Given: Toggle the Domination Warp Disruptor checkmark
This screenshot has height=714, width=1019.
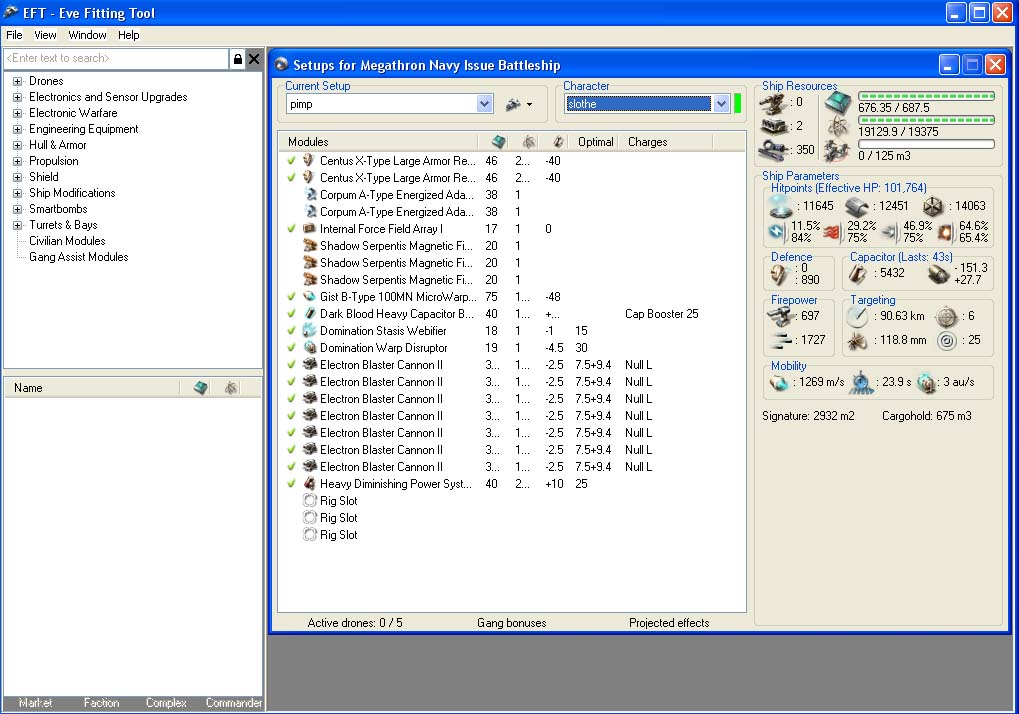Looking at the screenshot, I should 291,348.
